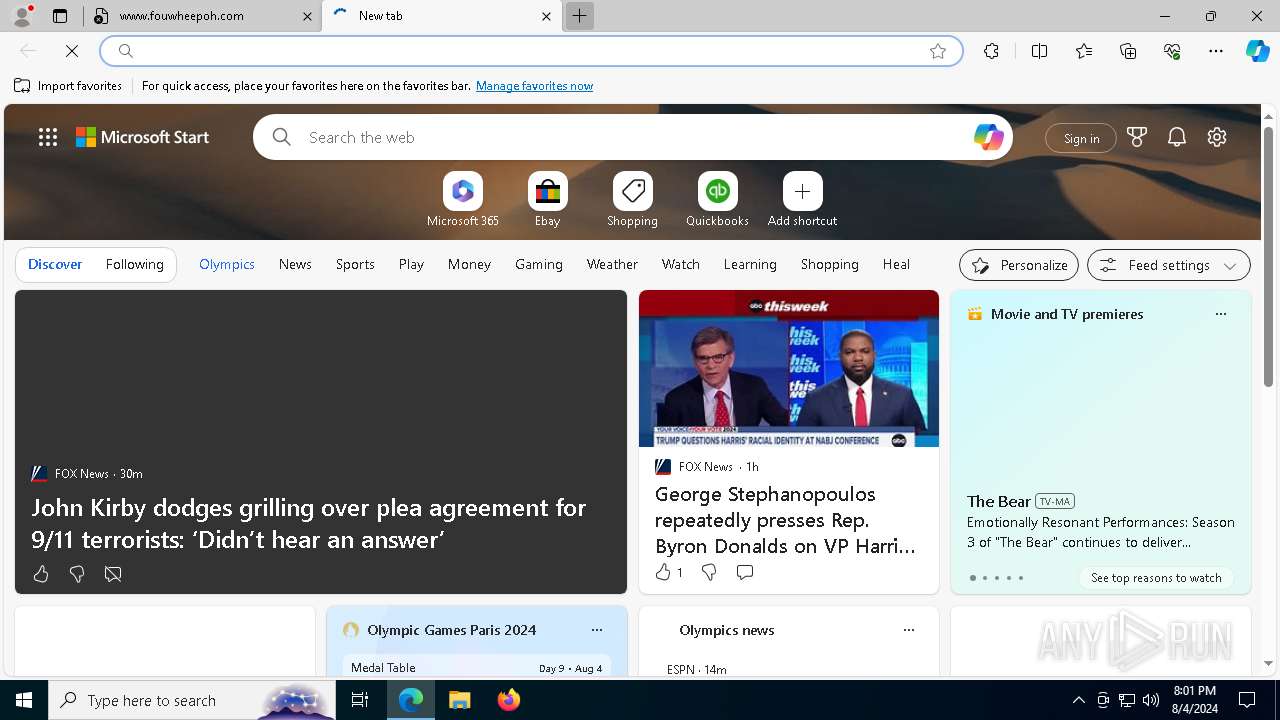Click the Sign in button
The height and width of the screenshot is (720, 1280).
click(1081, 138)
